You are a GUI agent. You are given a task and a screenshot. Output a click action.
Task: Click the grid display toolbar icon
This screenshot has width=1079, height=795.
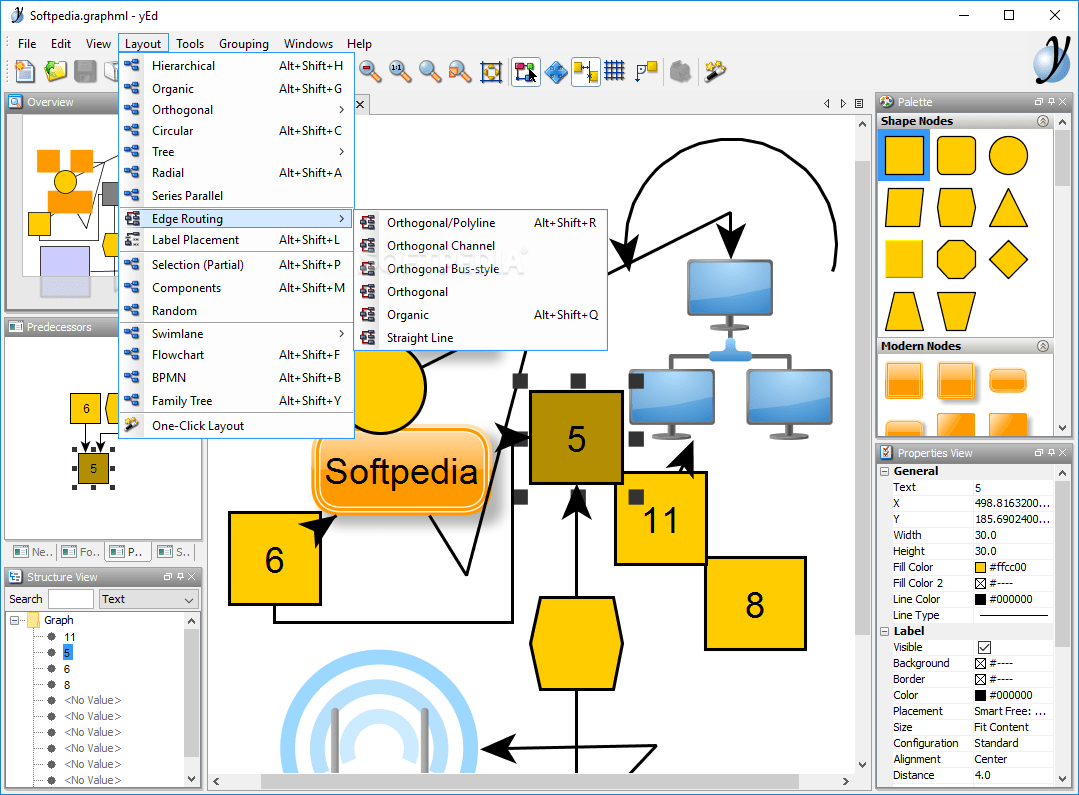coord(614,72)
